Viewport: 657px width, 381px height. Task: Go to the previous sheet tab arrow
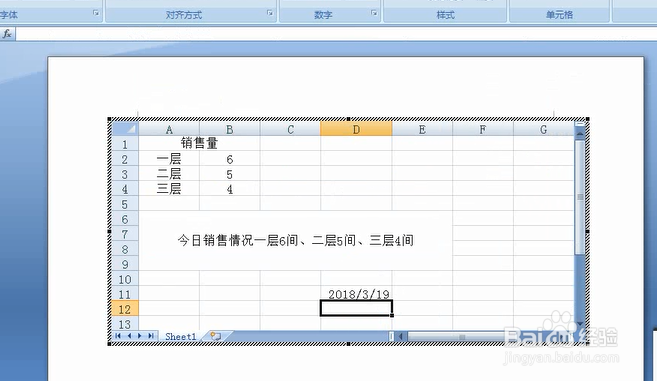(x=129, y=336)
